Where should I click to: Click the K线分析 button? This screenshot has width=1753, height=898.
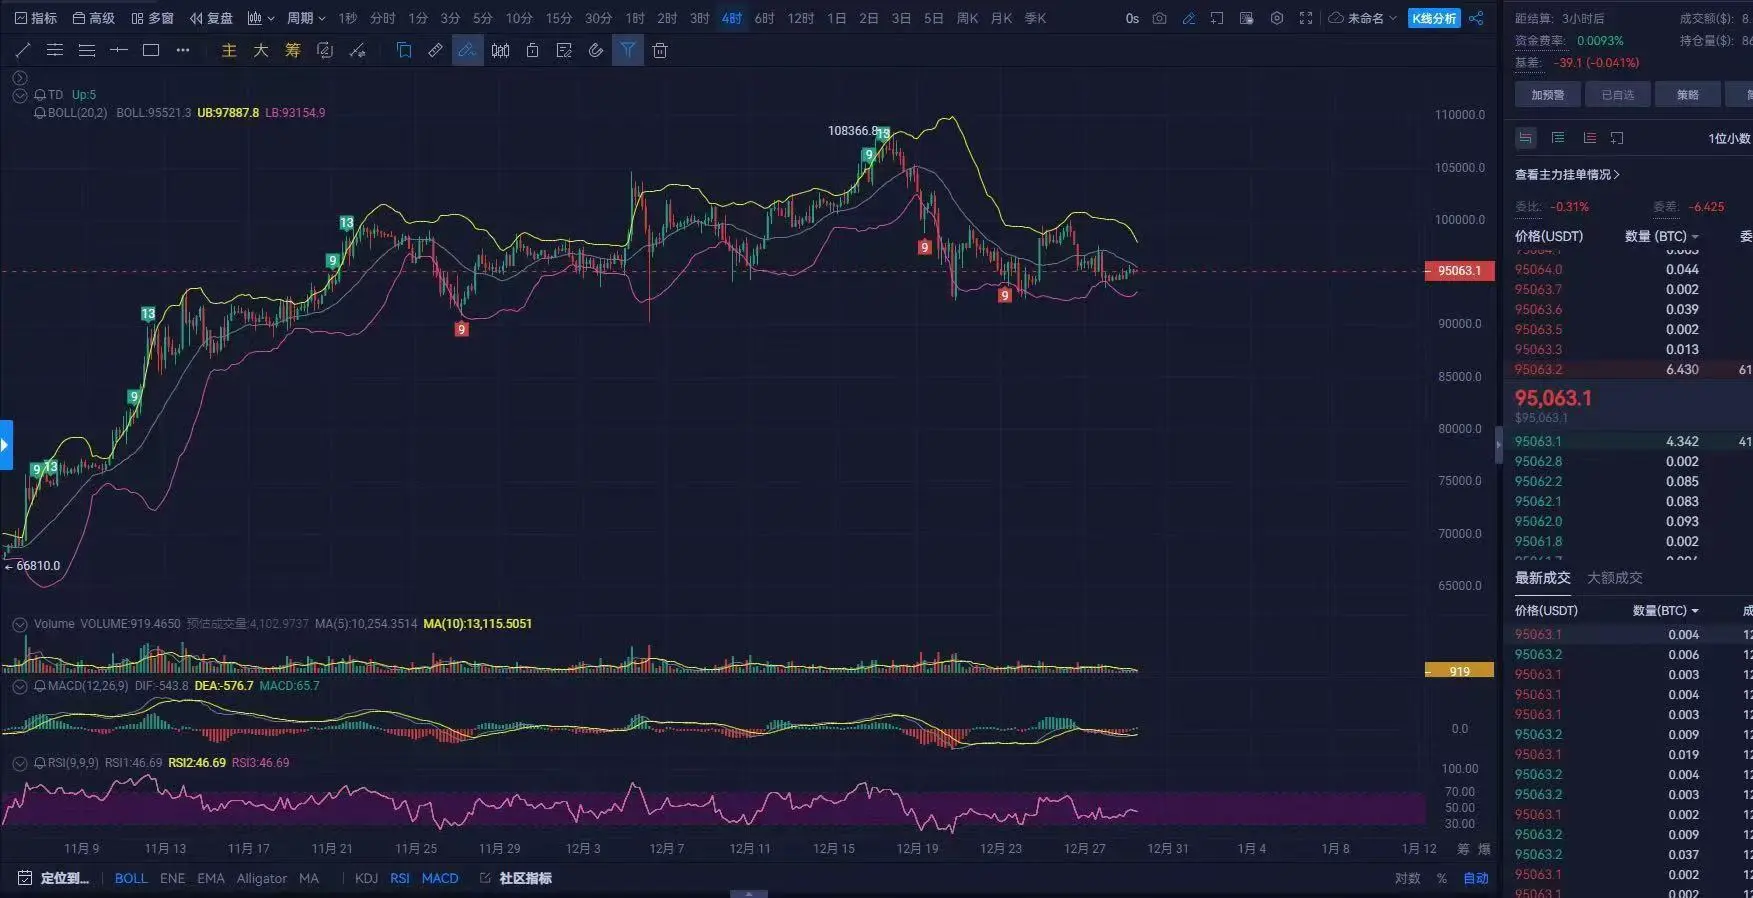pos(1434,18)
